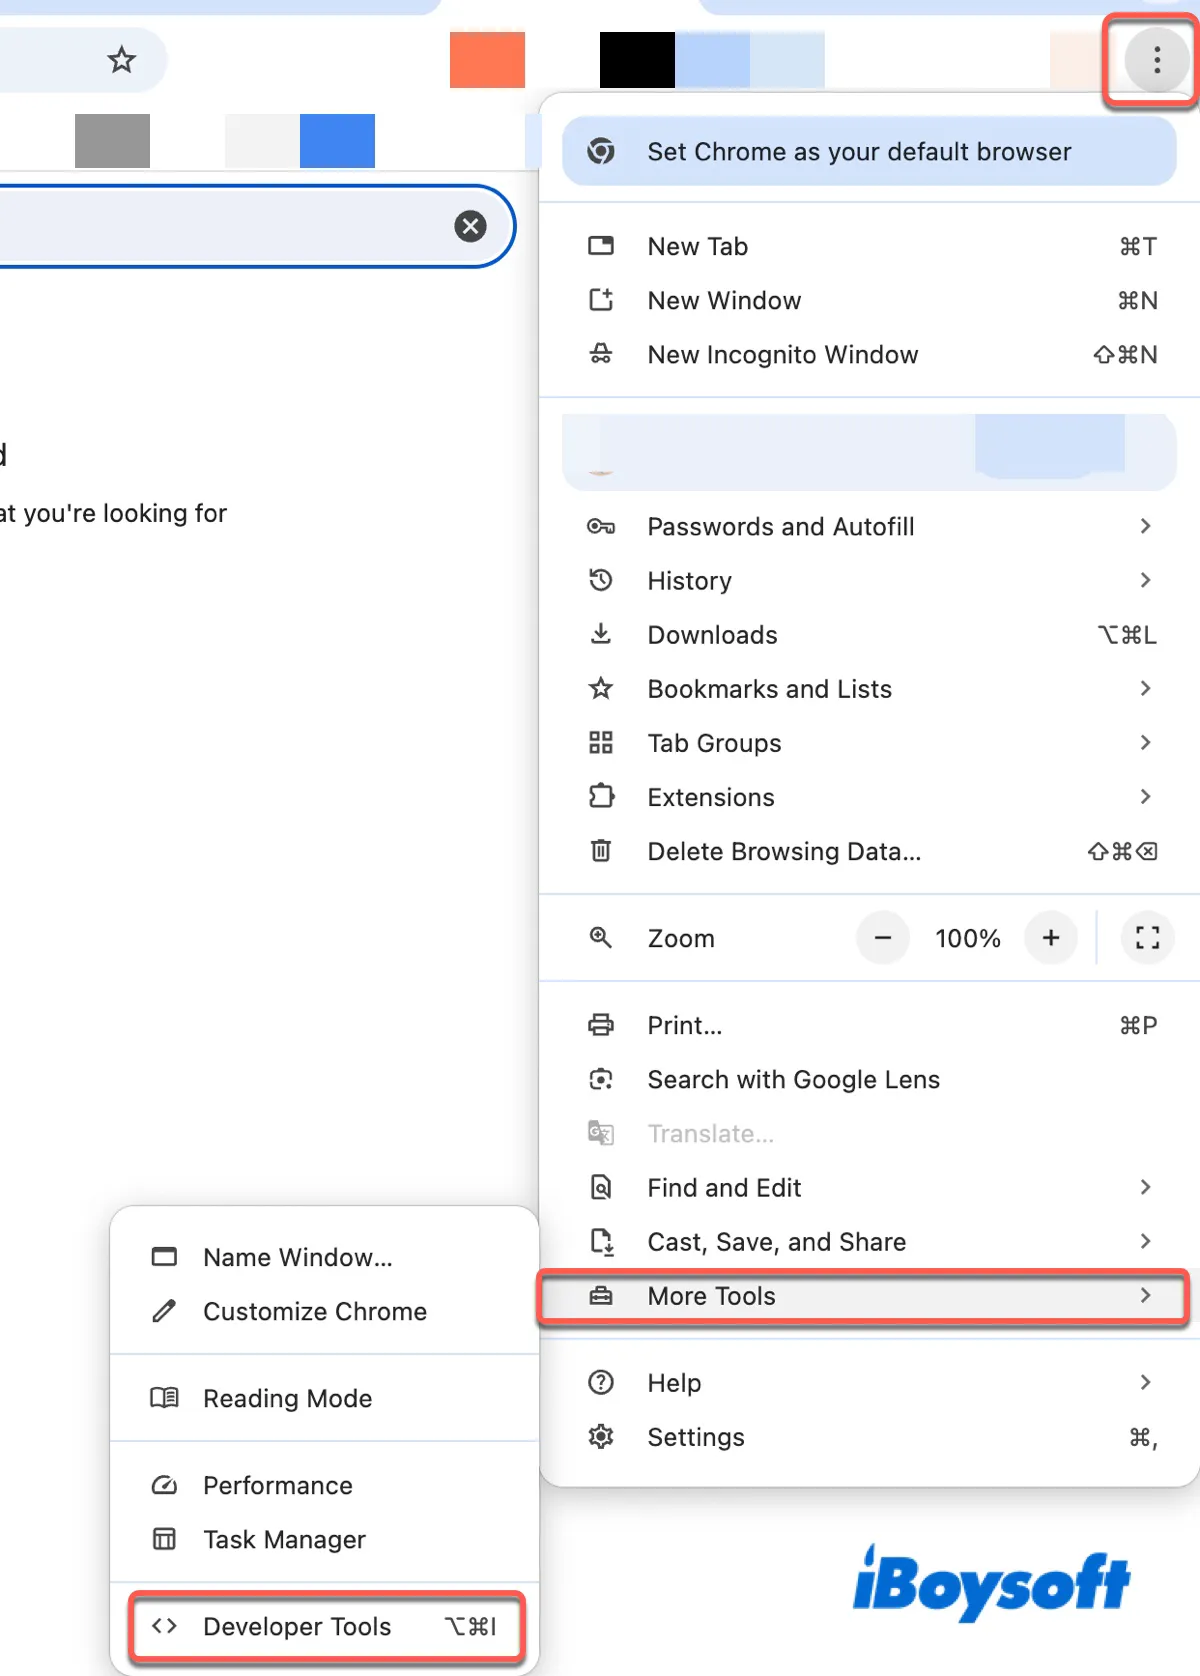Click the New Tab icon
This screenshot has height=1676, width=1200.
601,246
